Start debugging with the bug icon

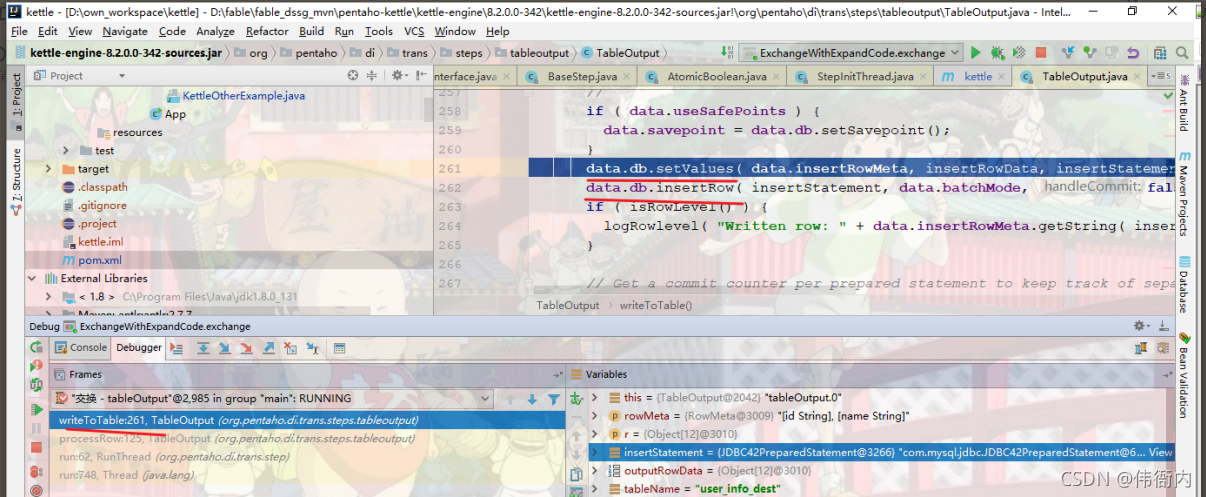997,52
